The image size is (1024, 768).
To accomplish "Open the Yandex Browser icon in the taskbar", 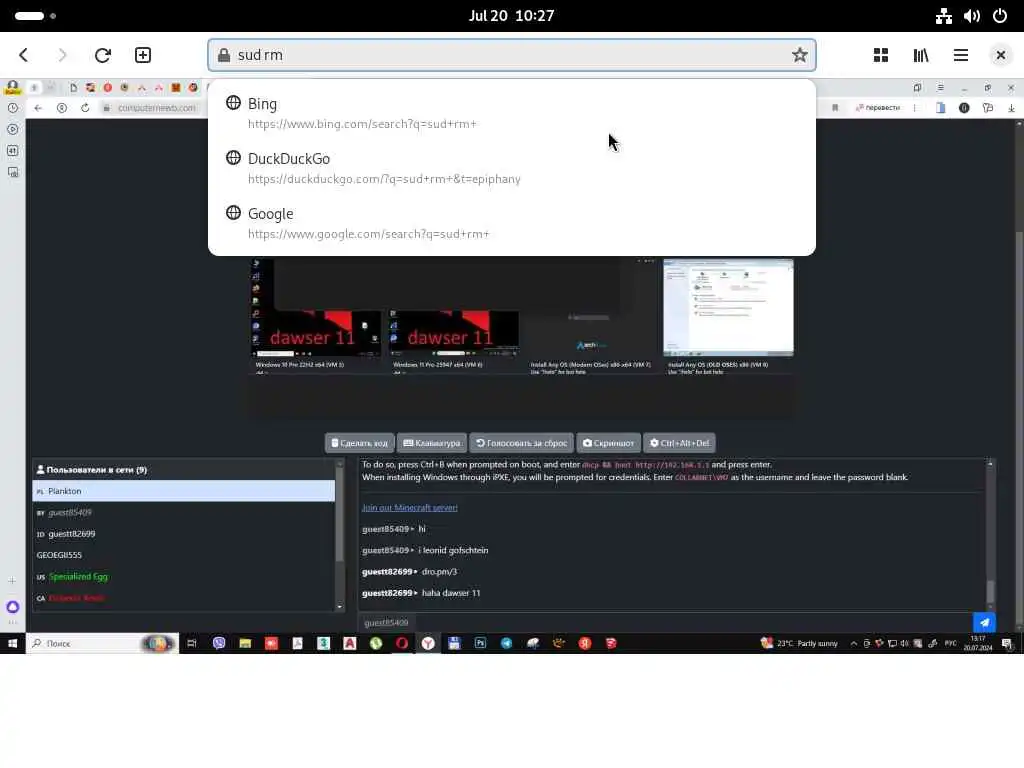I will click(428, 643).
